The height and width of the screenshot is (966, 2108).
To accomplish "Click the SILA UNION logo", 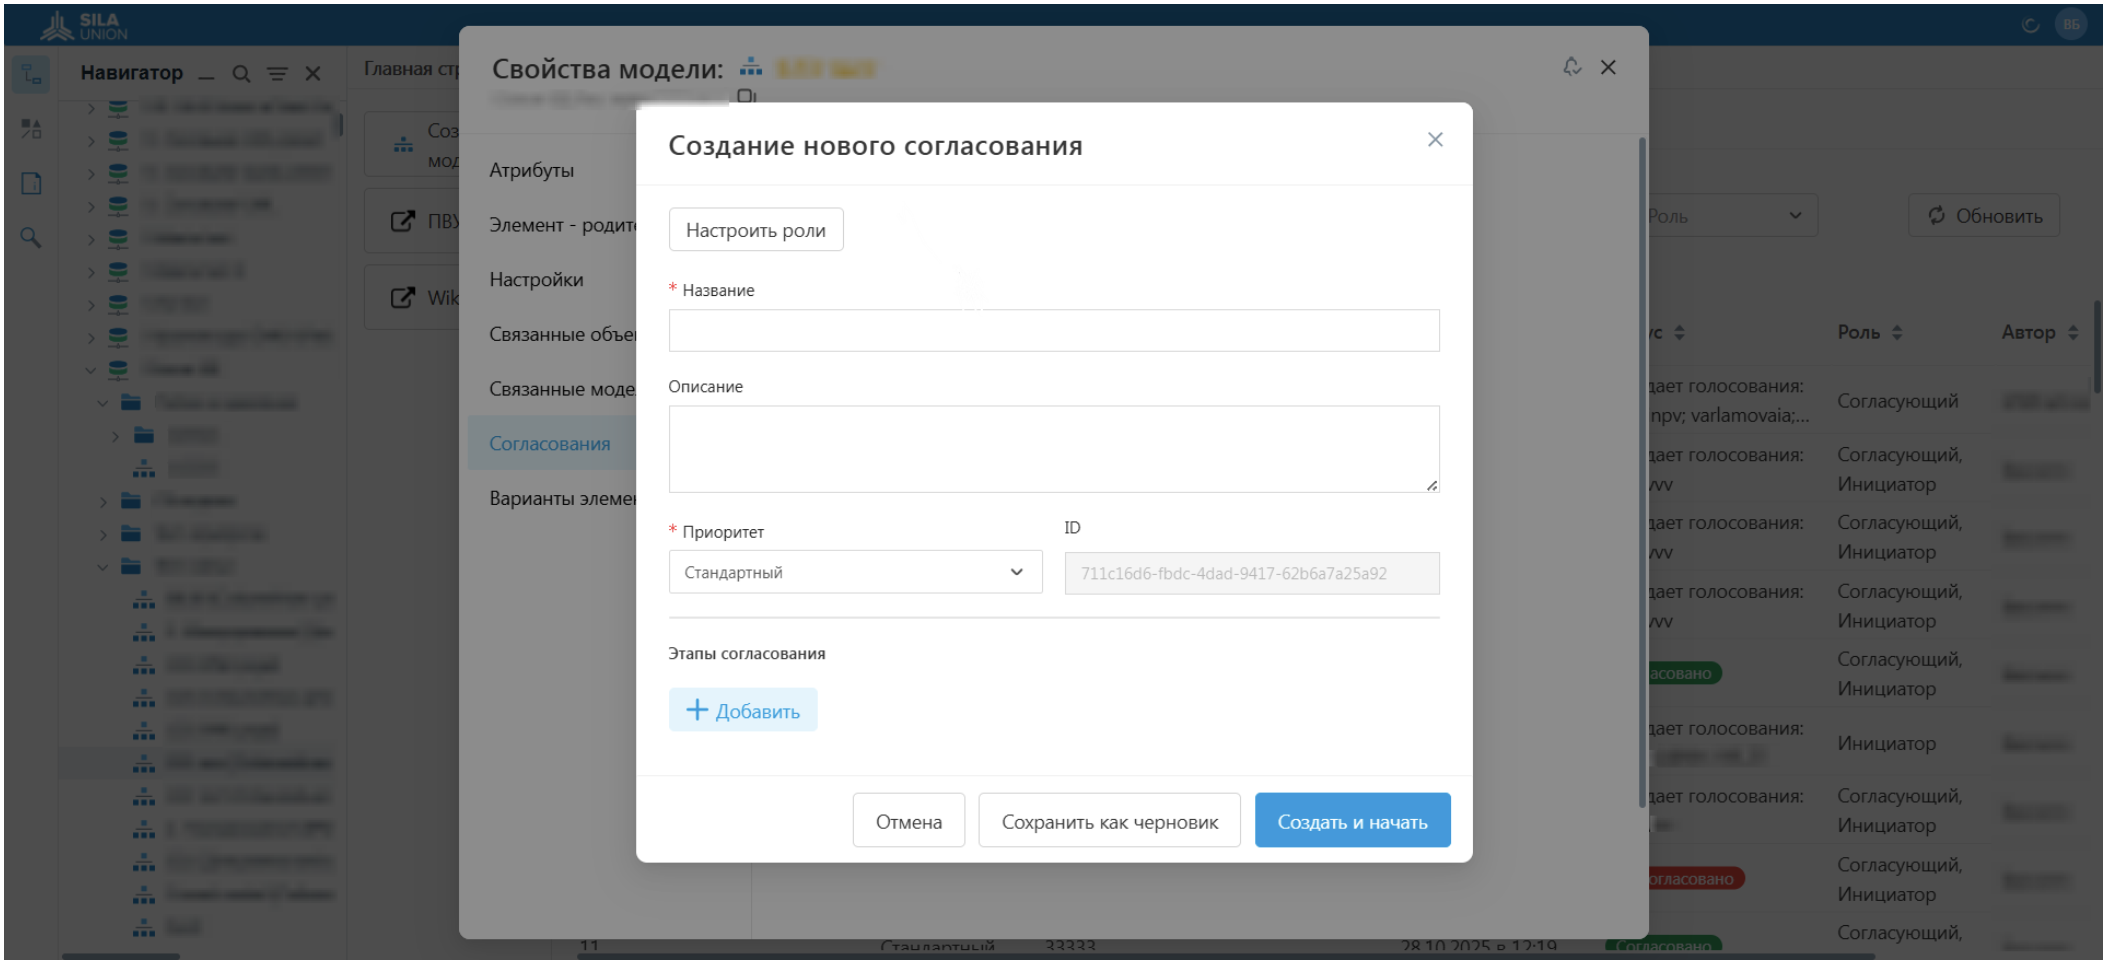I will pos(85,25).
